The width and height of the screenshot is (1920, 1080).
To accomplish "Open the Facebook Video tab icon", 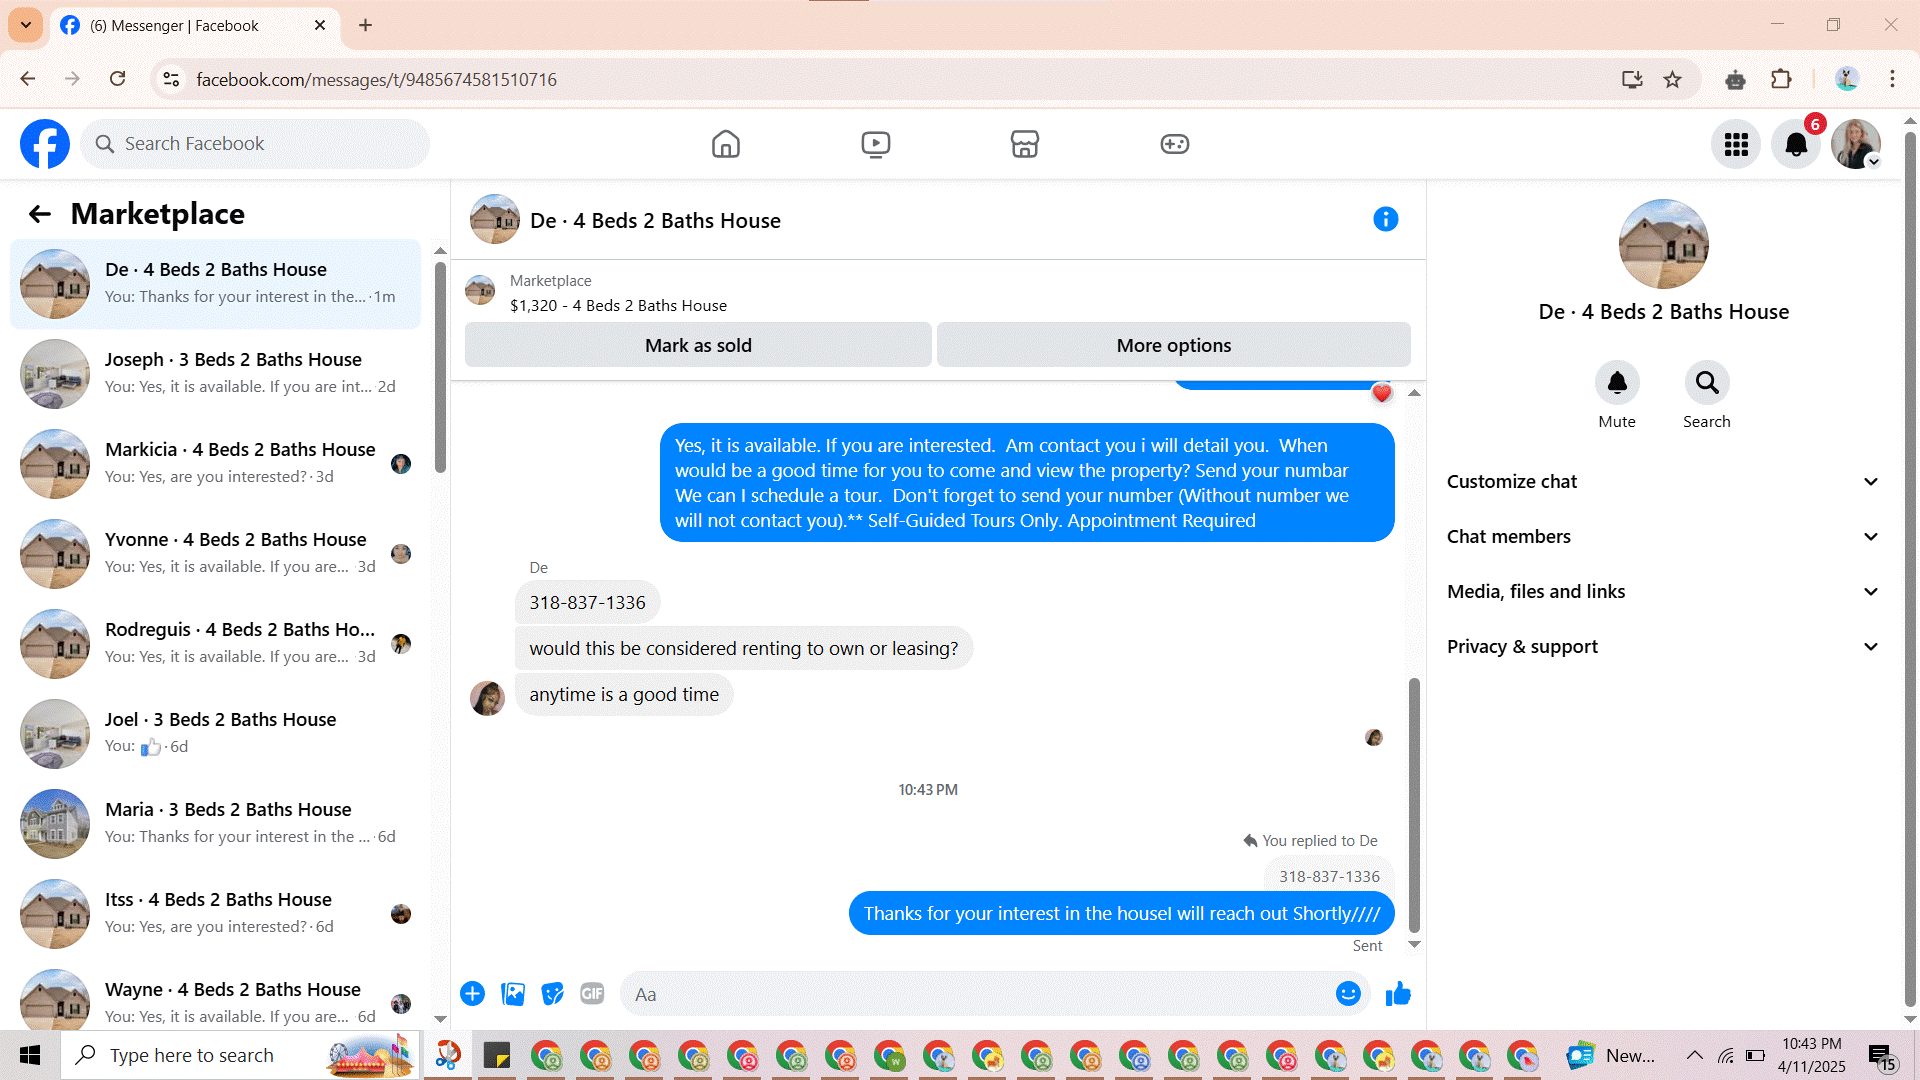I will click(x=875, y=144).
